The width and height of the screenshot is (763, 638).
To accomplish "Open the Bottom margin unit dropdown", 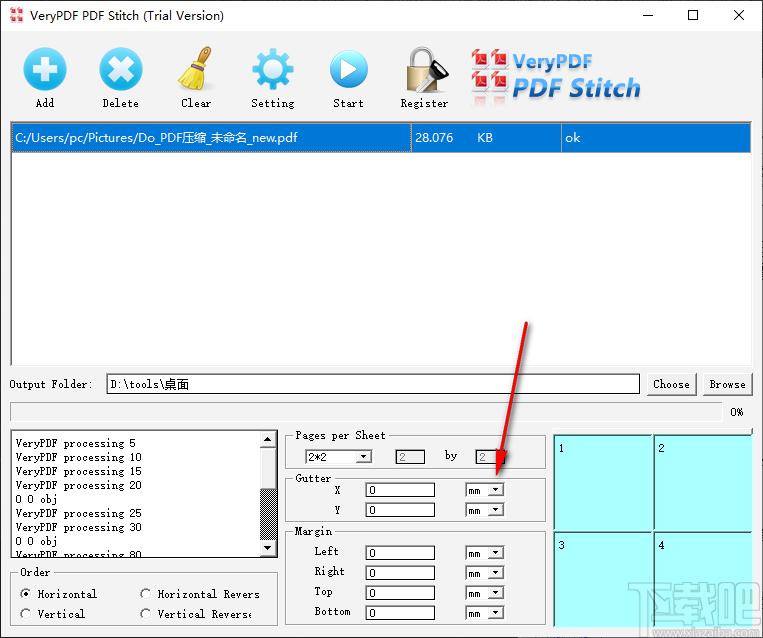I will (x=495, y=612).
